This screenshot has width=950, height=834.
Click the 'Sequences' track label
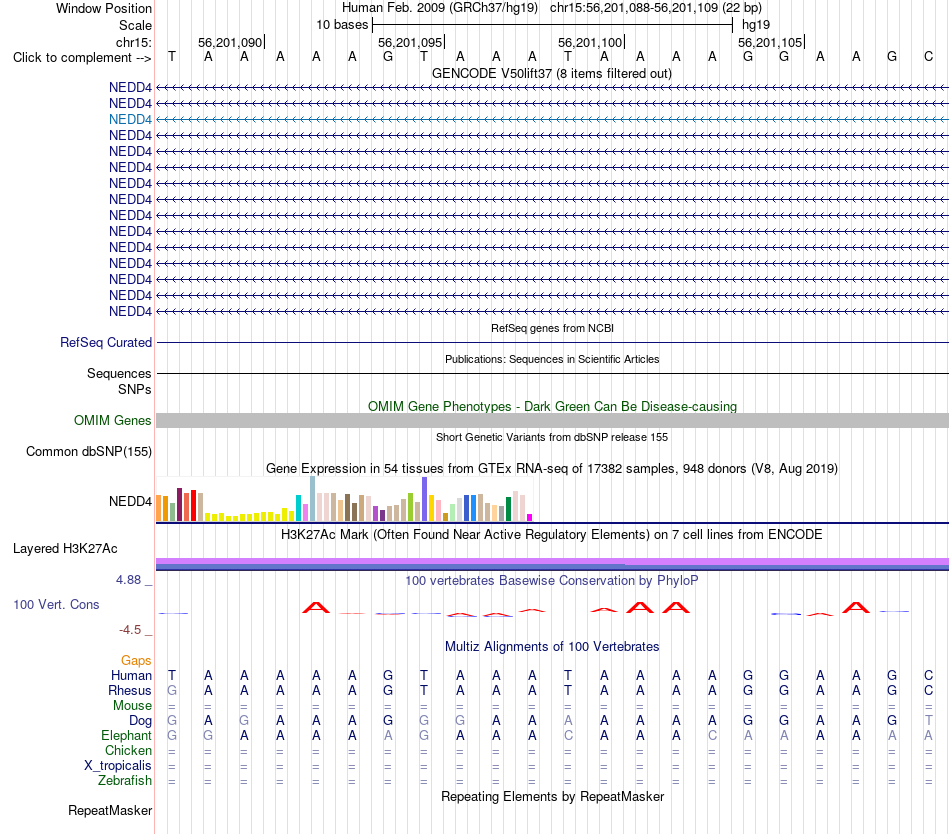119,373
